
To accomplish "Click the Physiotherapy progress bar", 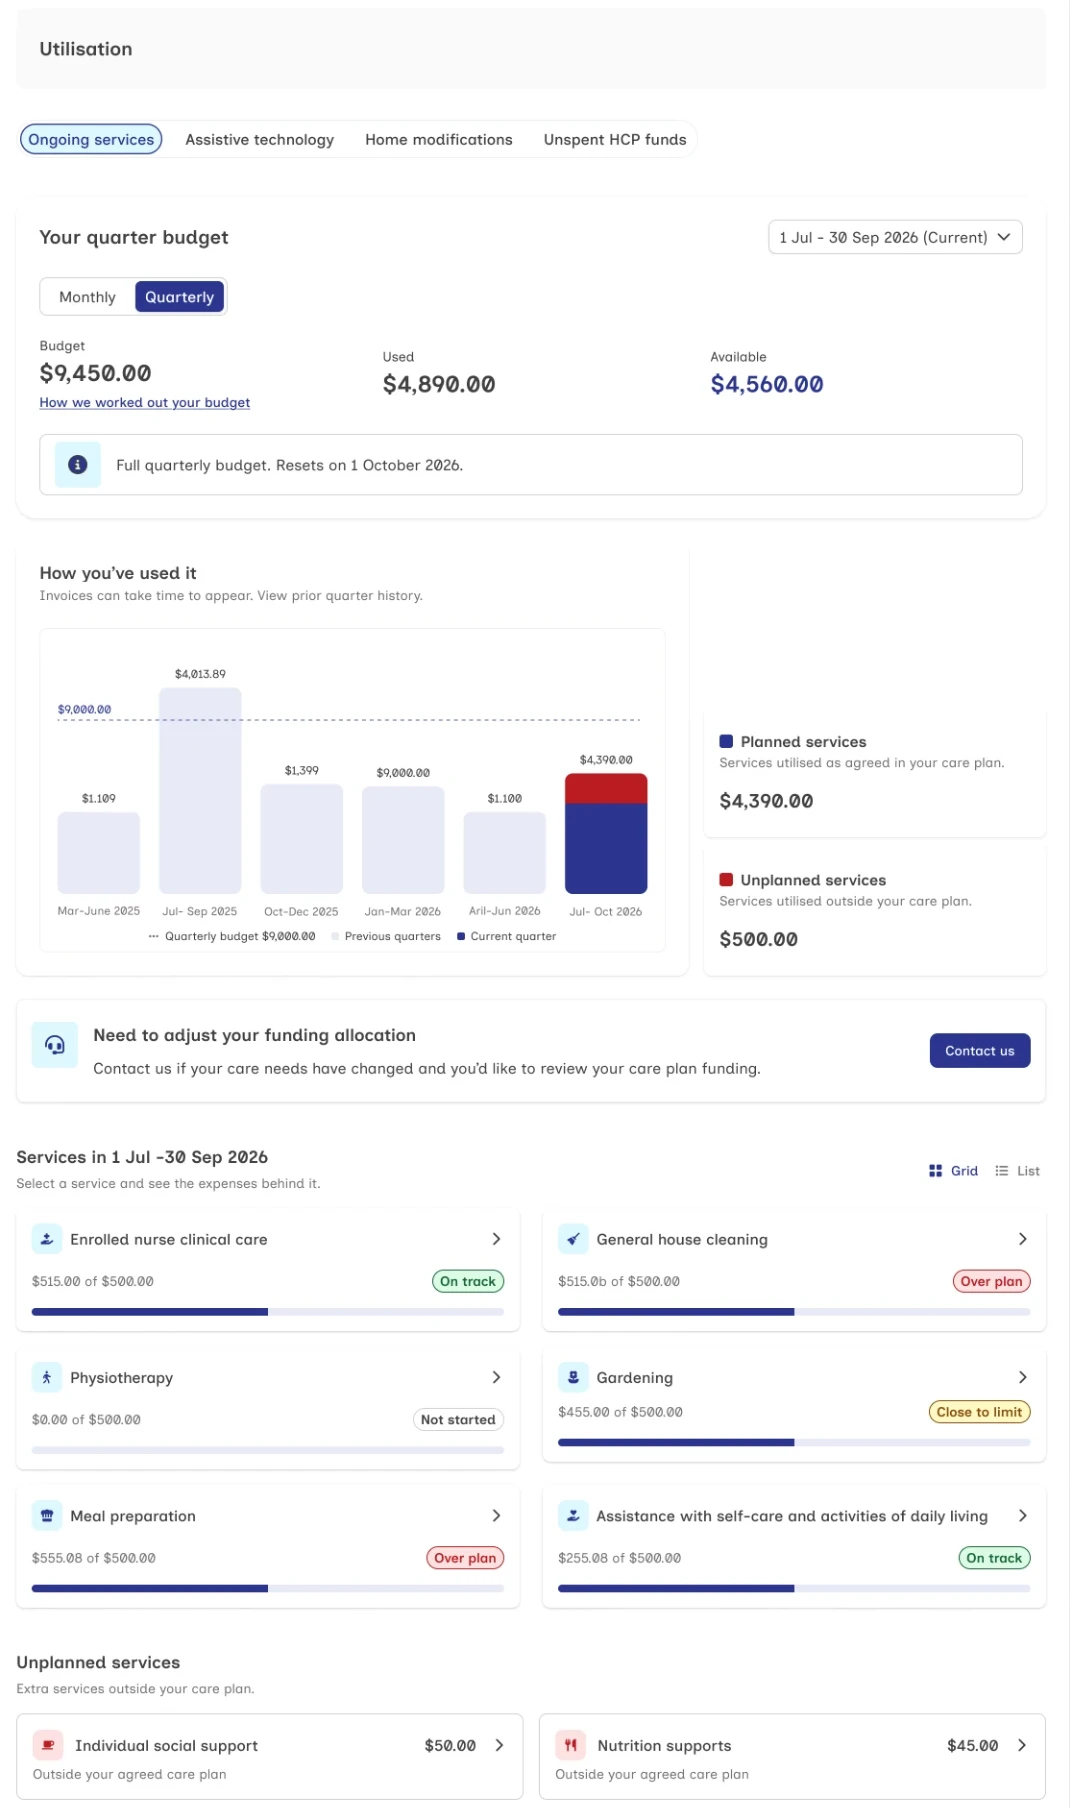I will pos(268,1450).
